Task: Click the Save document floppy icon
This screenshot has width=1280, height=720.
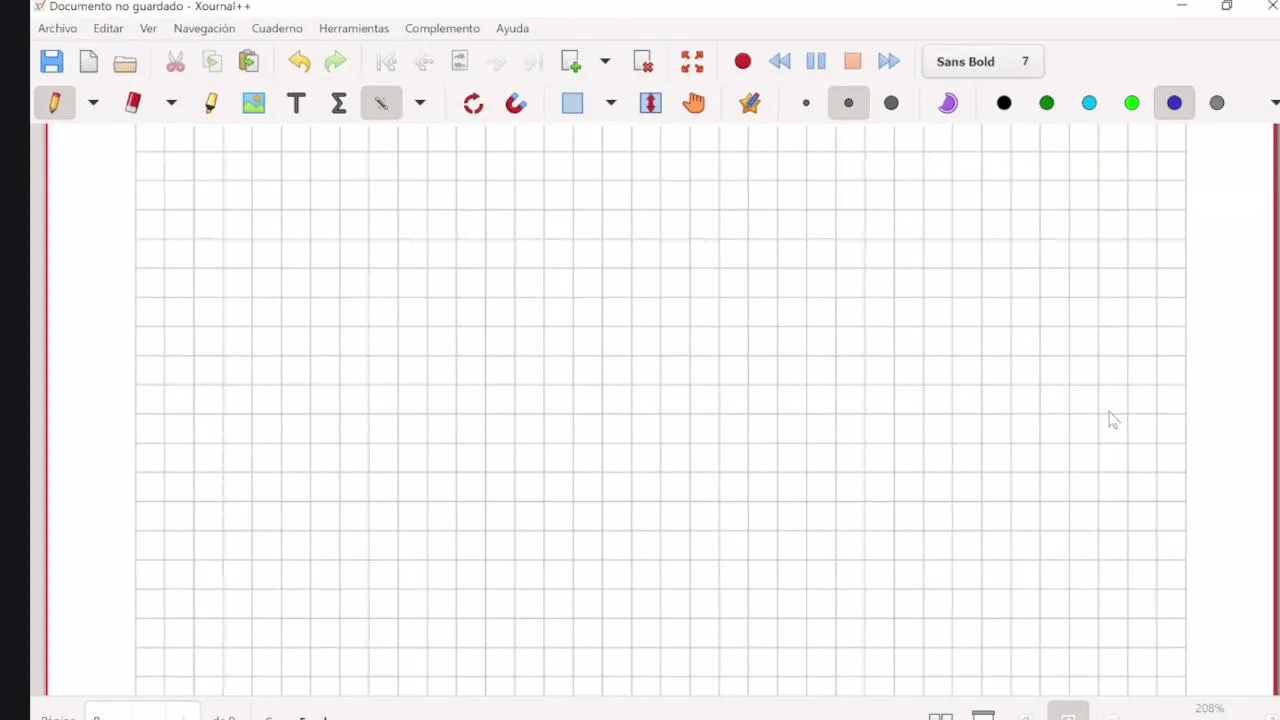Action: point(52,62)
